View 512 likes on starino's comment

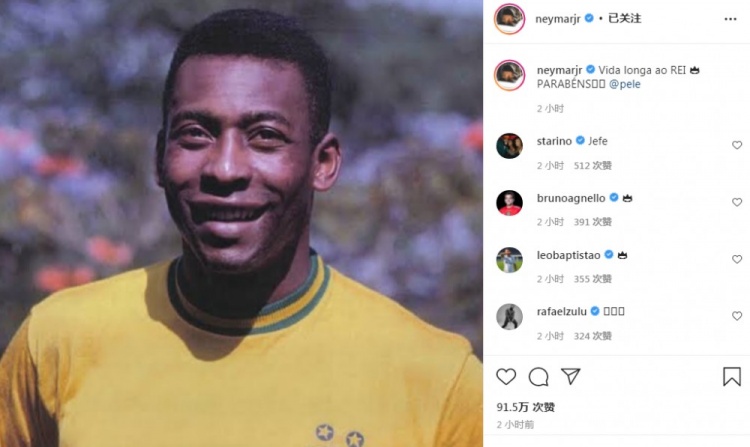593,165
